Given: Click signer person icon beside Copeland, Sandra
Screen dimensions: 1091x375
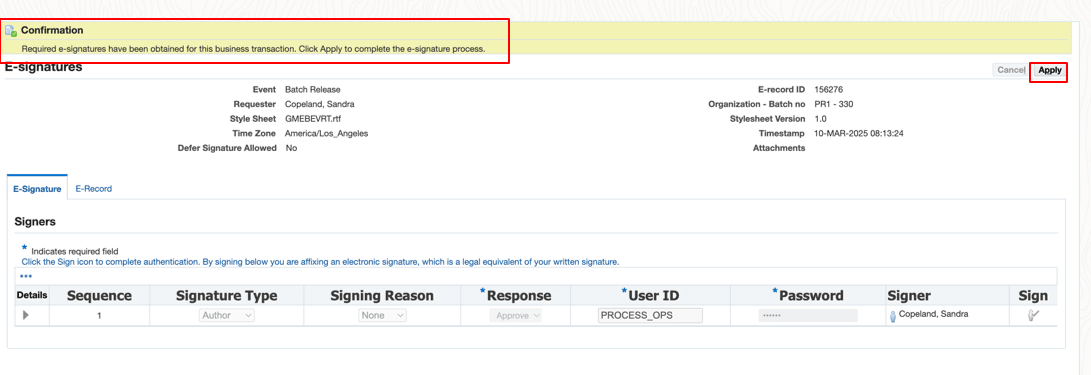Looking at the screenshot, I should (x=893, y=316).
